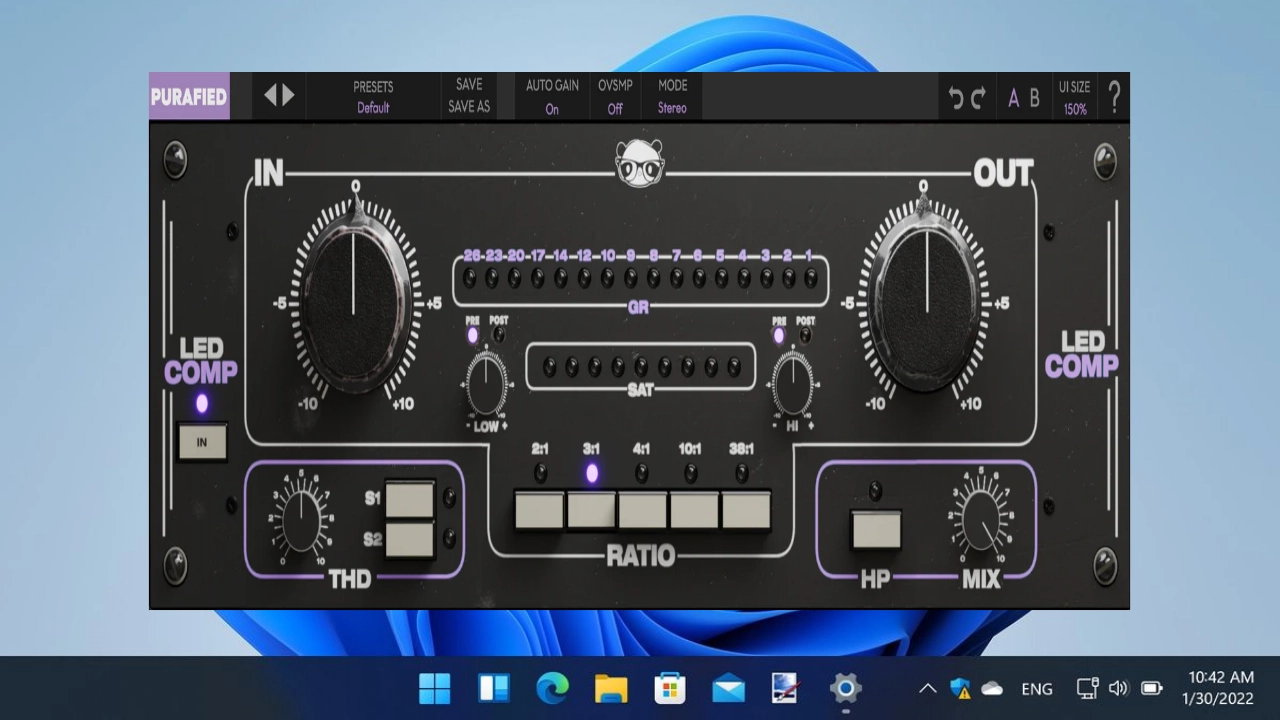Viewport: 1280px width, 720px height.
Task: Set HI filter to POST LED
Action: [805, 336]
